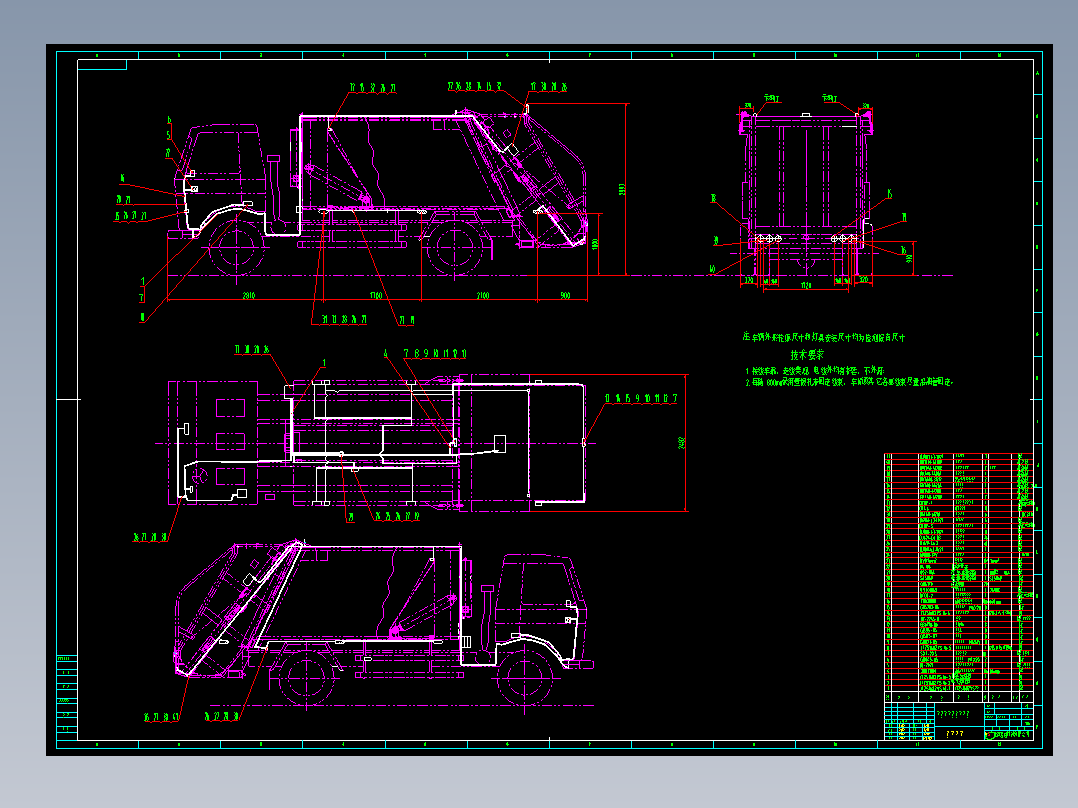Select the 2810 dimension under side view

point(249,296)
